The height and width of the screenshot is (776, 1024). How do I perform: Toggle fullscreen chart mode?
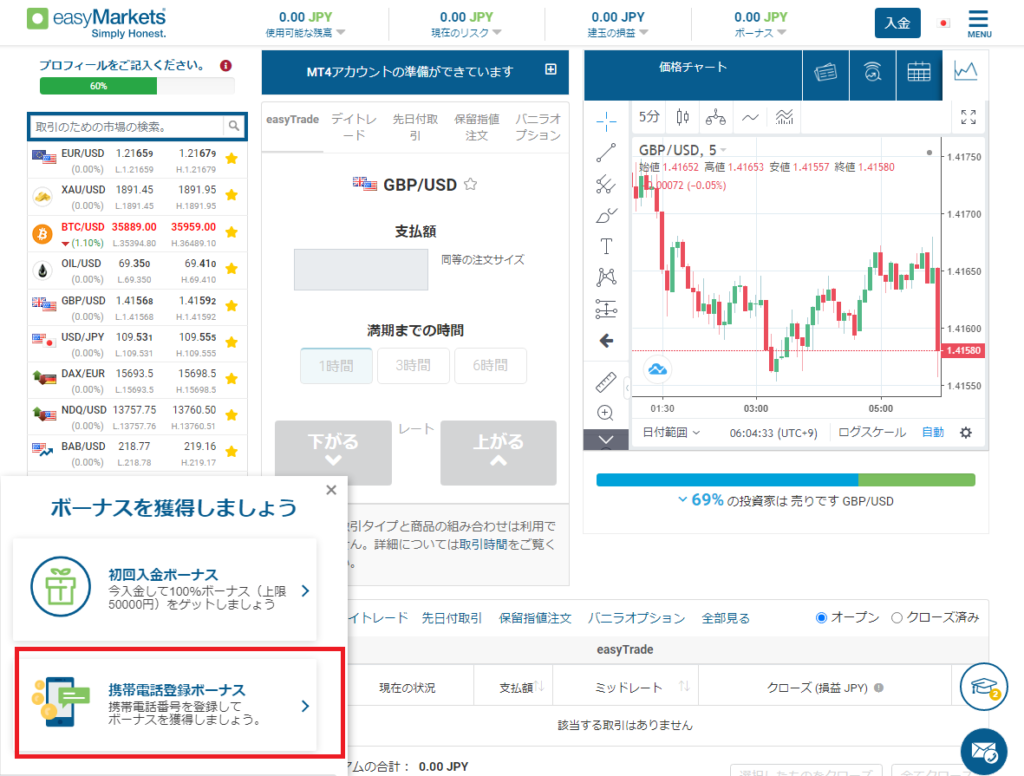tap(968, 117)
